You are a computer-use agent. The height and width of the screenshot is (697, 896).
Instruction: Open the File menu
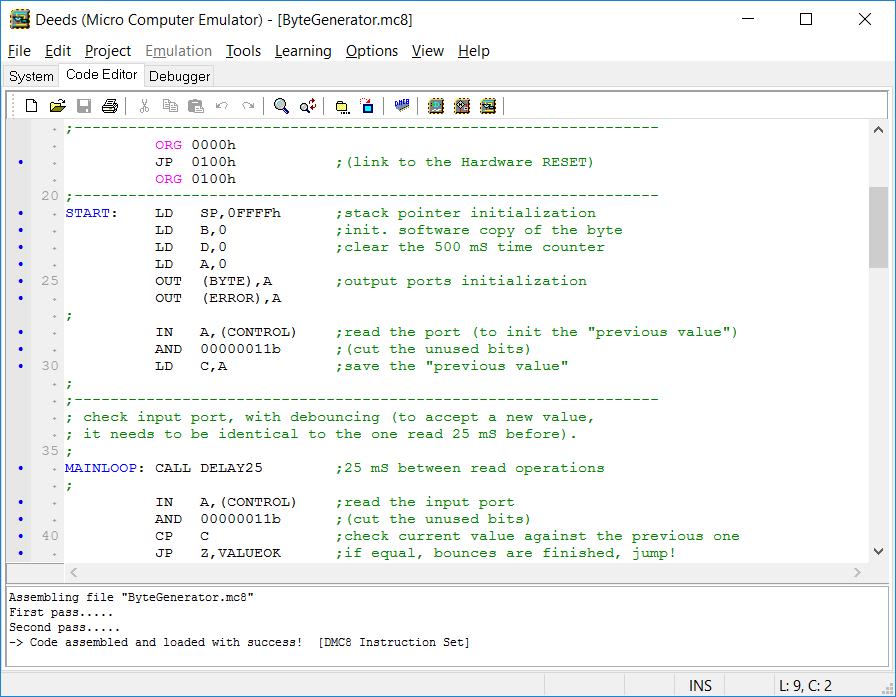(x=19, y=51)
